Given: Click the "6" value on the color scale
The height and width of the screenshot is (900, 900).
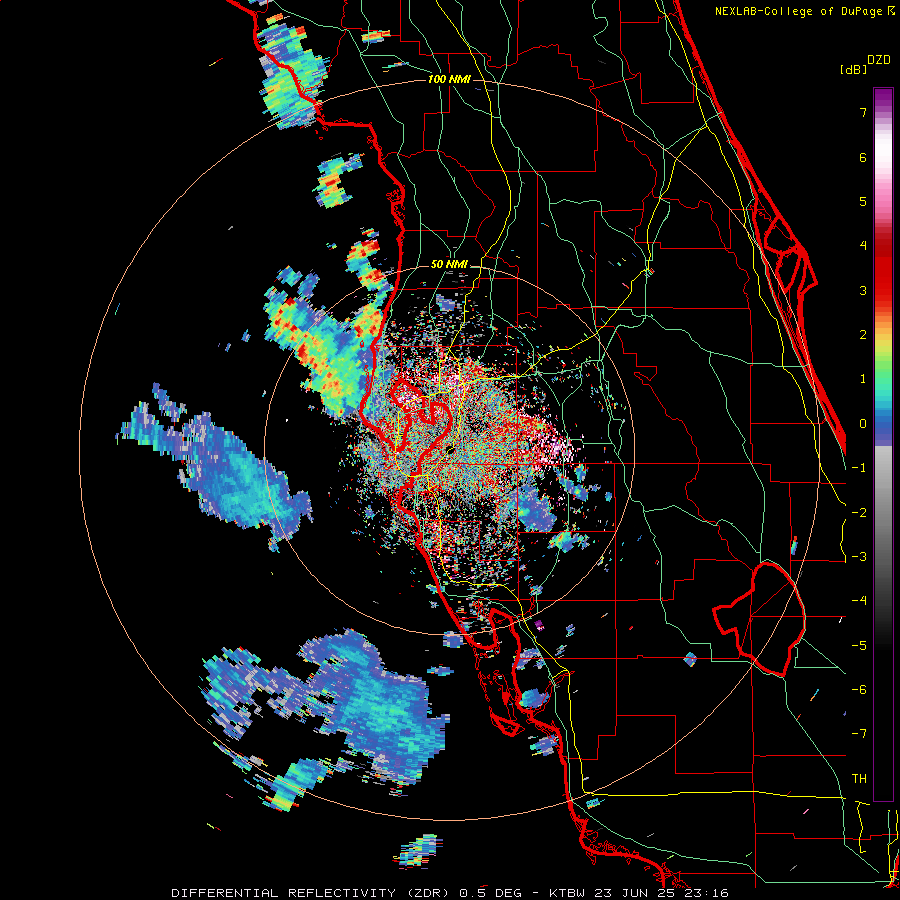Looking at the screenshot, I should click(863, 157).
